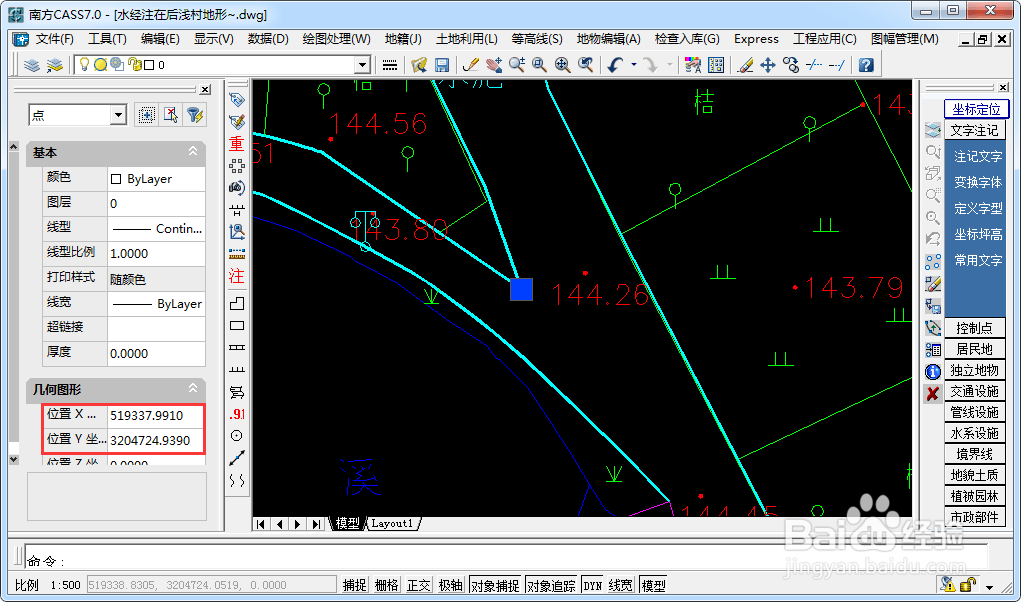Toggle 极轴 polar tracking in status bar
The width and height of the screenshot is (1021, 602).
click(450, 585)
